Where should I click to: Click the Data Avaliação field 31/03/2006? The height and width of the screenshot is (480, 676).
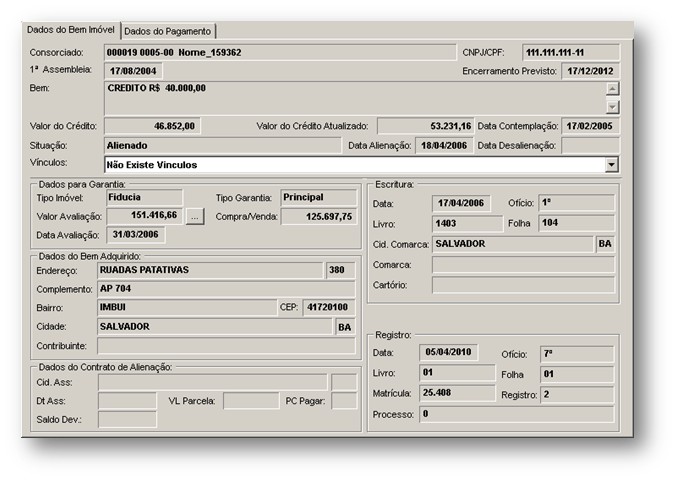click(135, 235)
